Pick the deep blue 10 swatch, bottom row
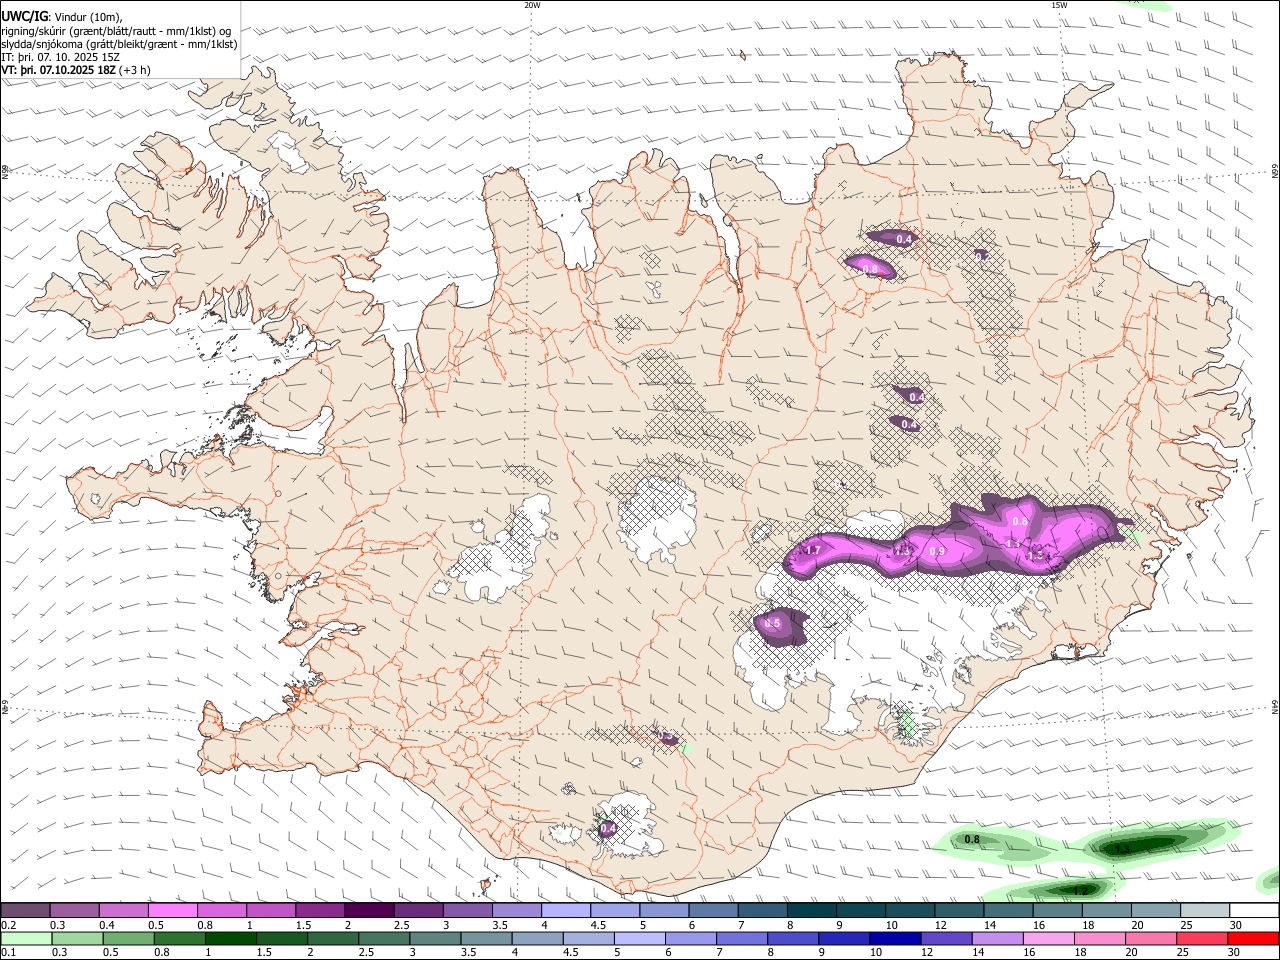This screenshot has width=1280, height=960. pyautogui.click(x=894, y=939)
